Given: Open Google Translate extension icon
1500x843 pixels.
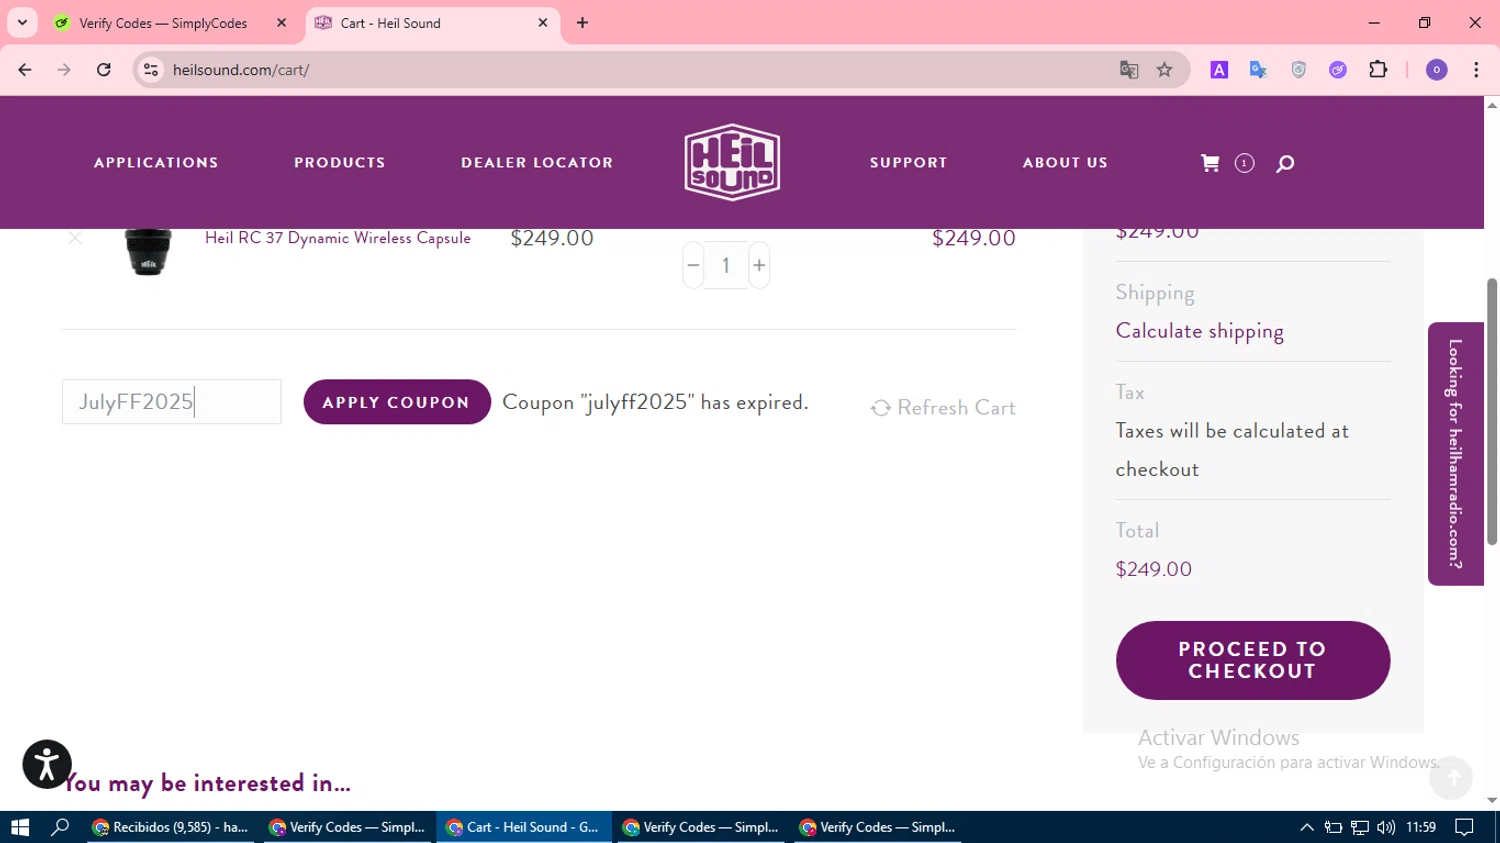Looking at the screenshot, I should [x=1258, y=70].
